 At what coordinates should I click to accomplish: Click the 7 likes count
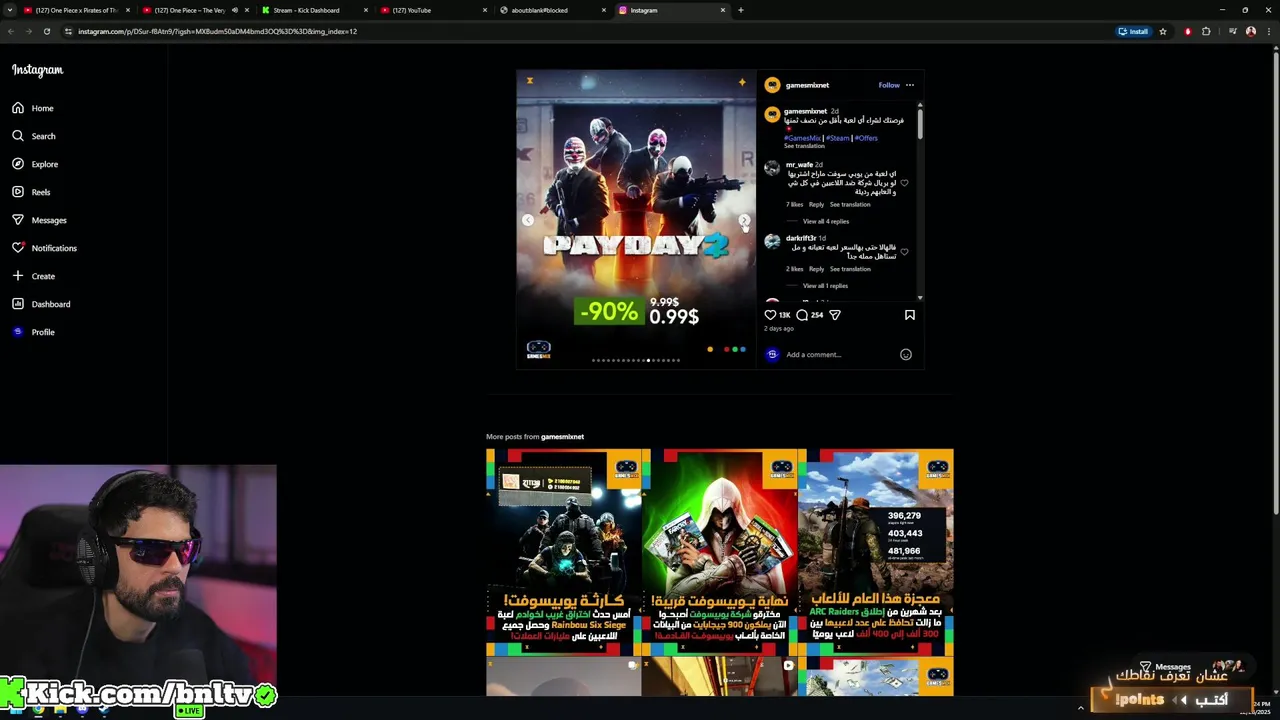794,204
